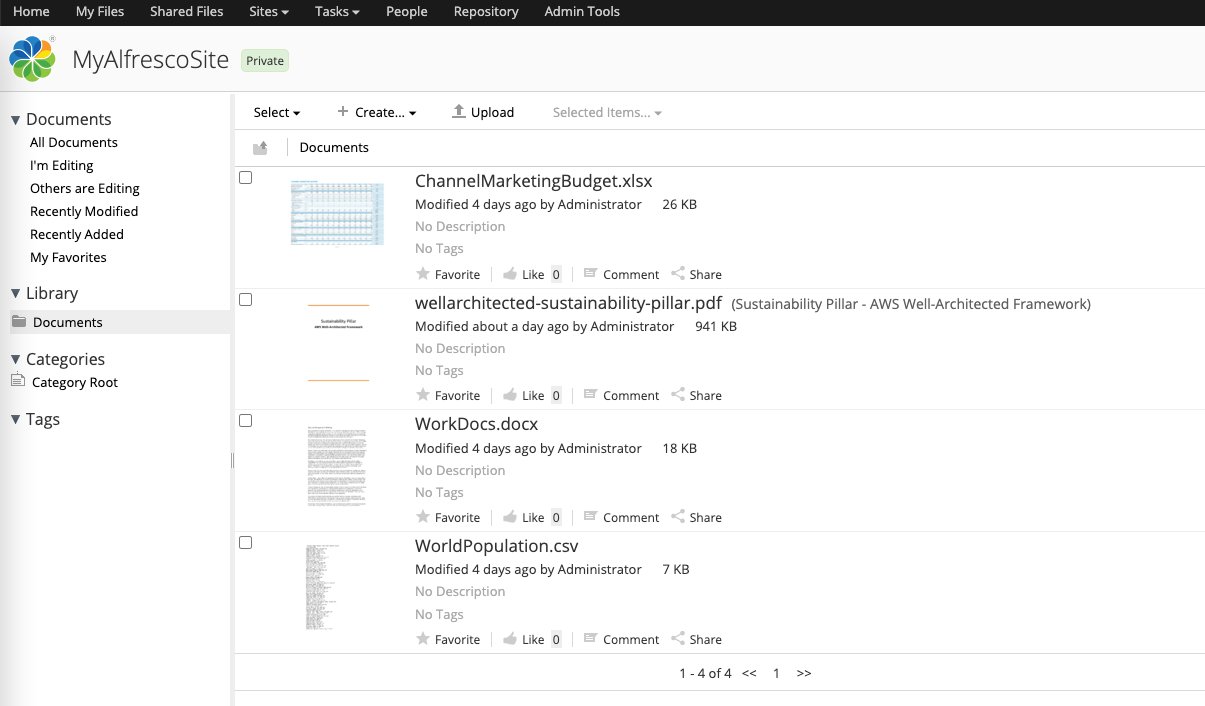
Task: Open the Recently Modified filter link
Action: click(x=84, y=211)
